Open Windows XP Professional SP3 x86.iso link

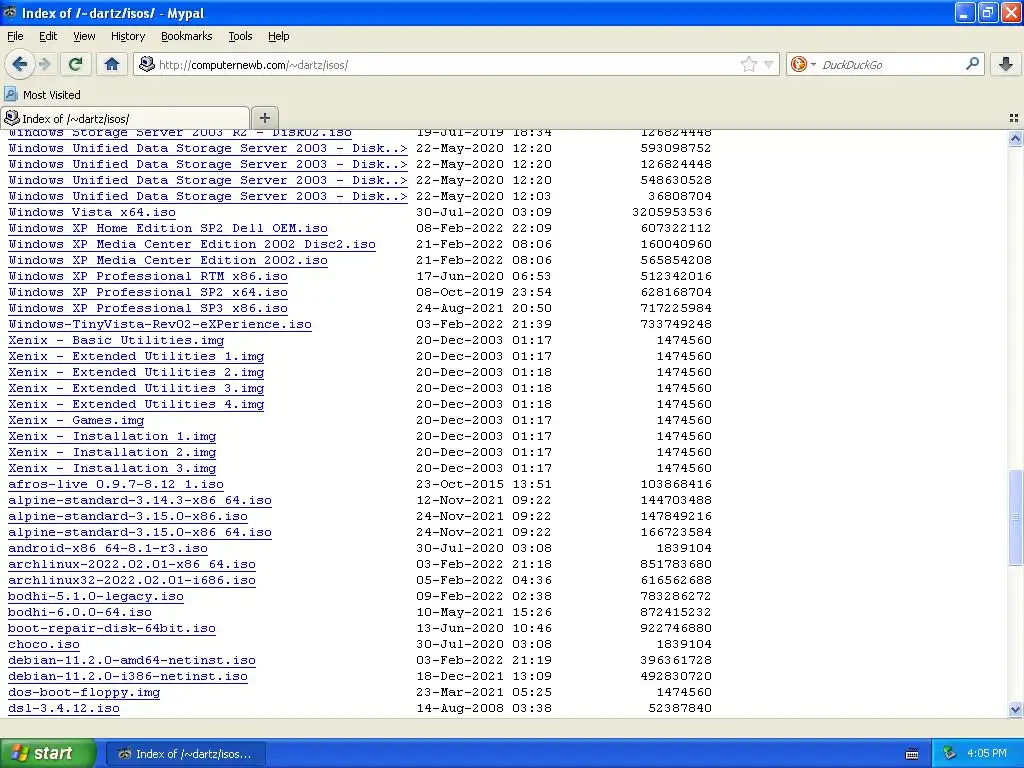tap(148, 308)
